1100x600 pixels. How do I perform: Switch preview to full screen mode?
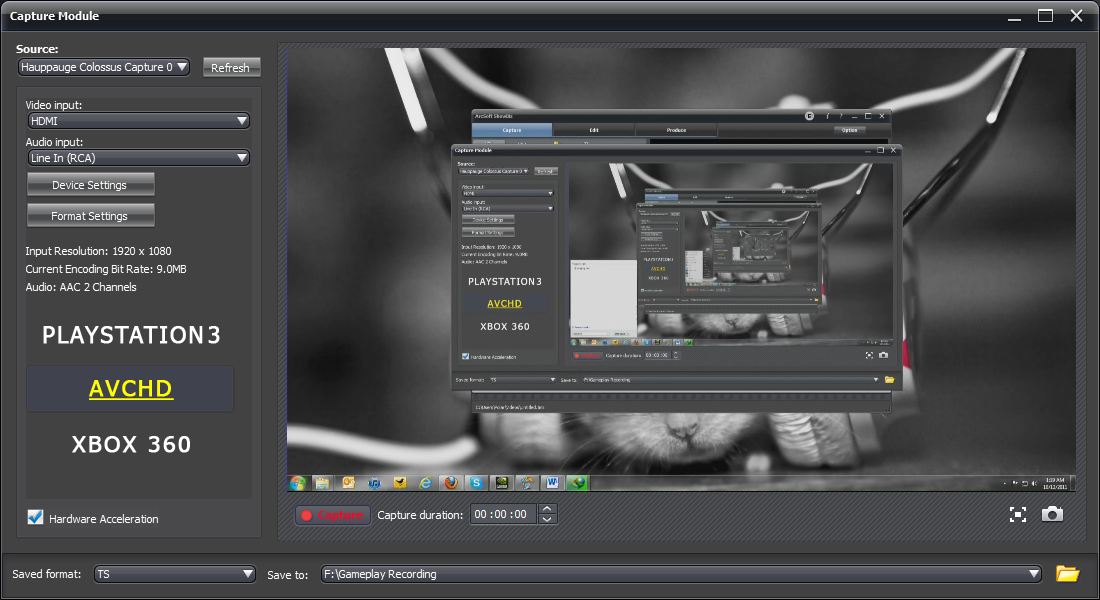pyautogui.click(x=1017, y=514)
